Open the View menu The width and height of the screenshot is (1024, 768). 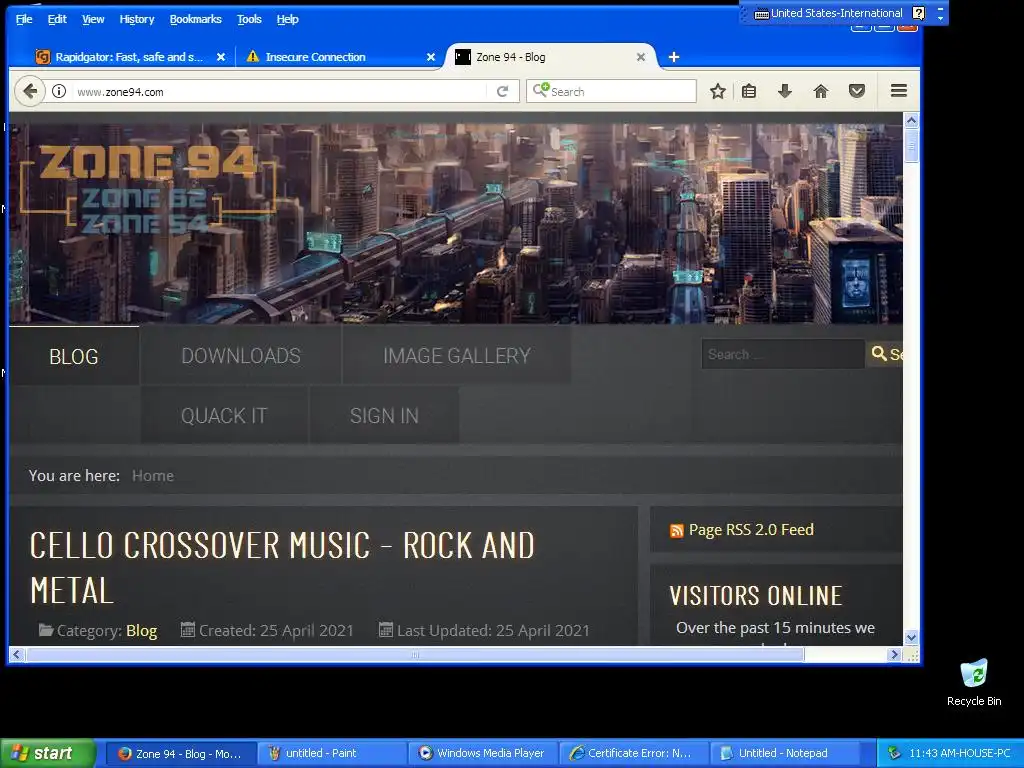tap(93, 19)
